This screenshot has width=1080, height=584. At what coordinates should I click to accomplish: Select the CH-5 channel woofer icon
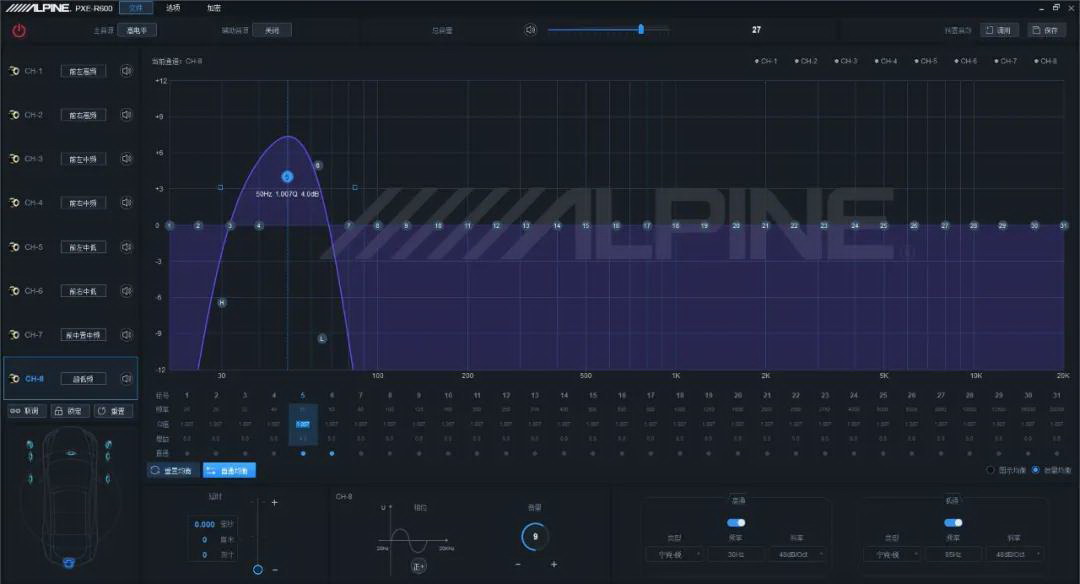click(x=14, y=247)
